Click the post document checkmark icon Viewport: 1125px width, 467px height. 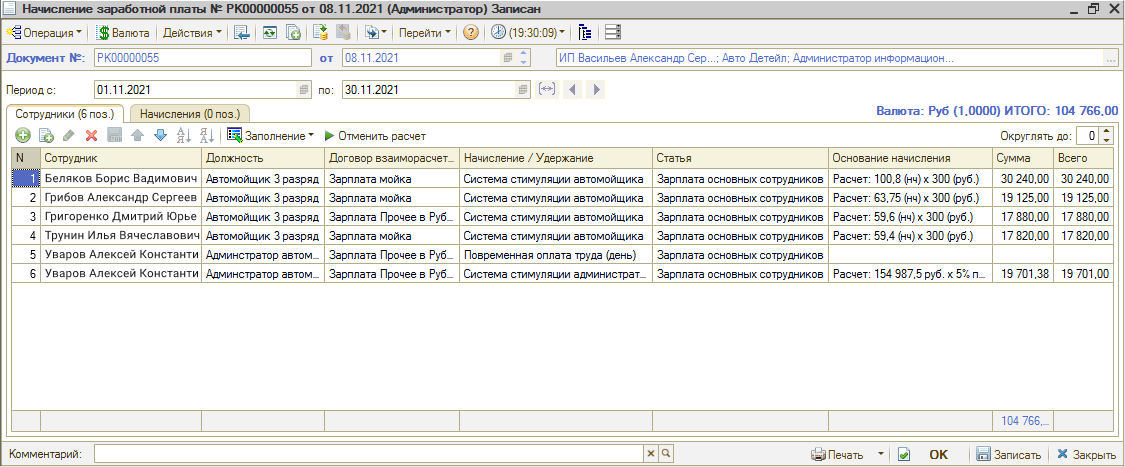click(x=904, y=455)
